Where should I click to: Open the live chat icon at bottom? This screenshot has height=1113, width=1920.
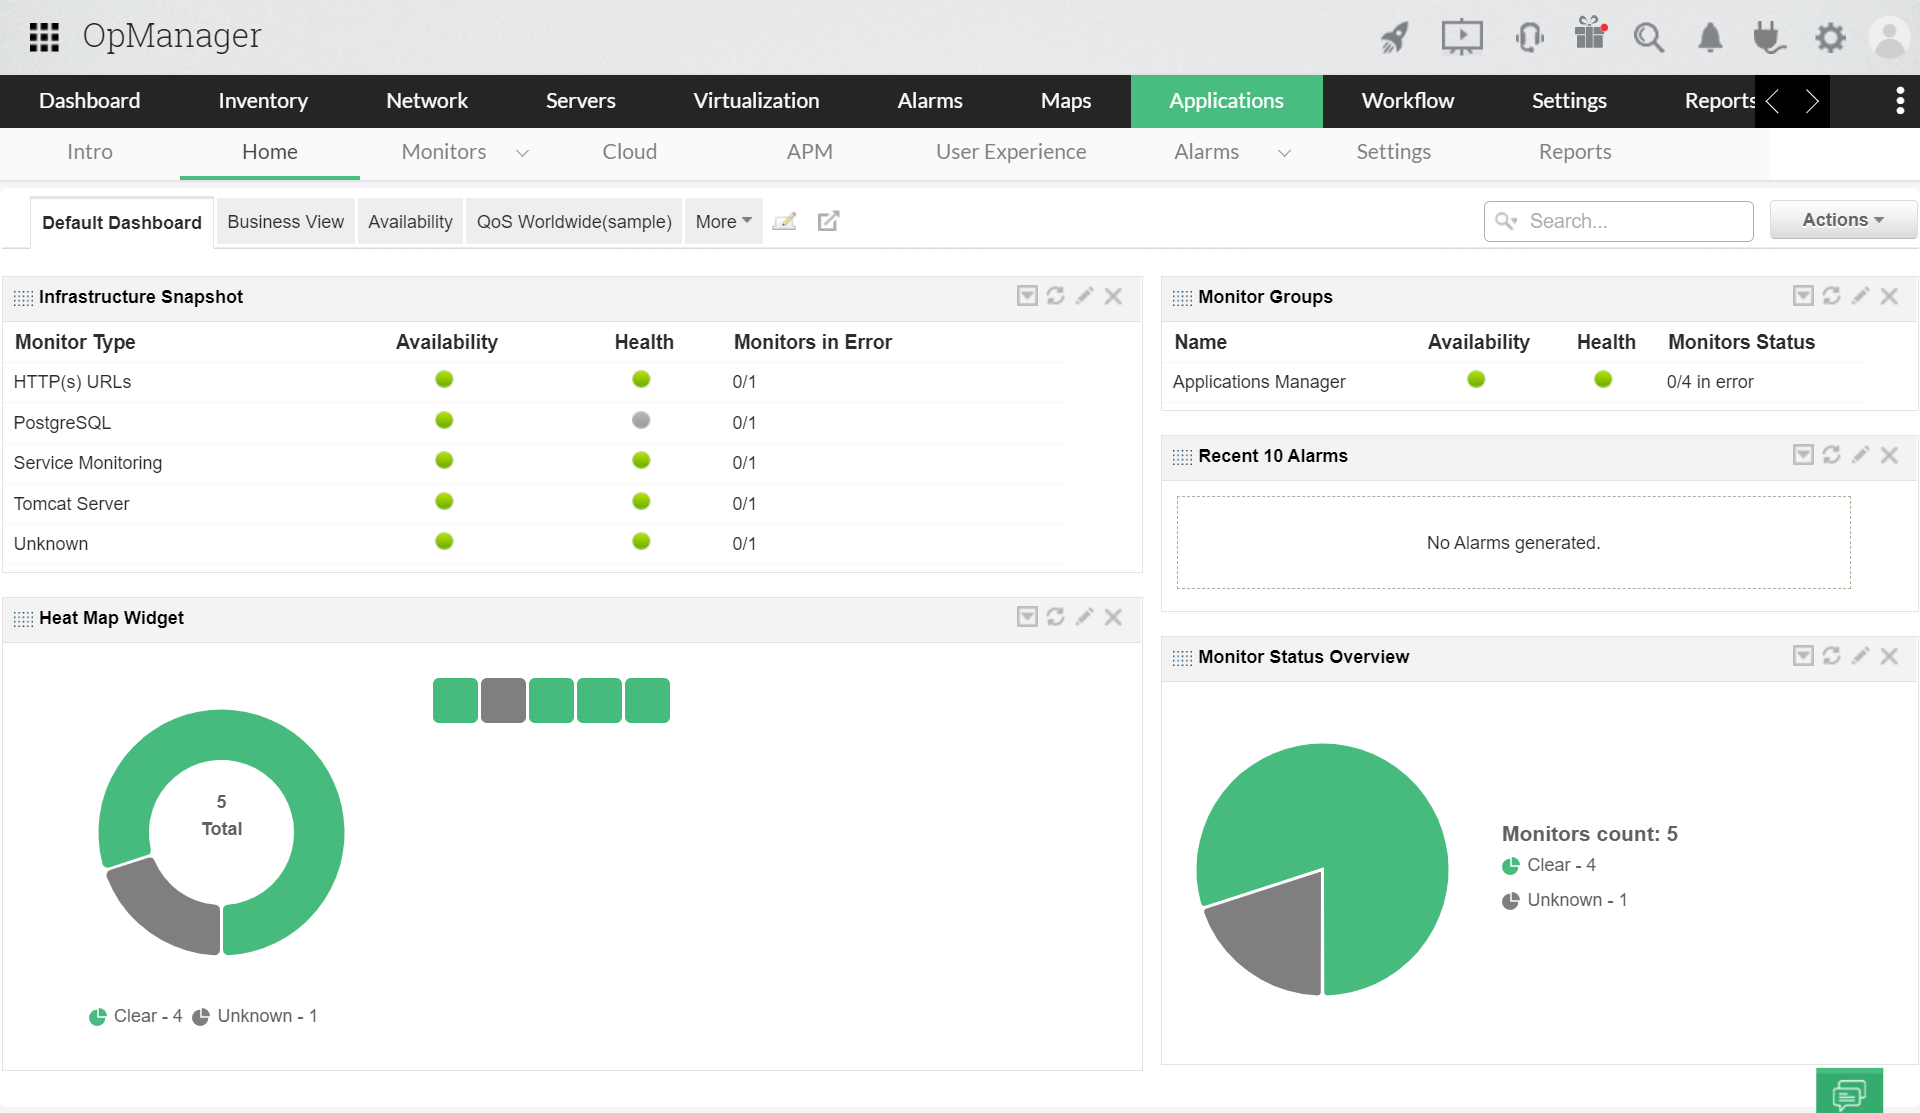[x=1848, y=1093]
